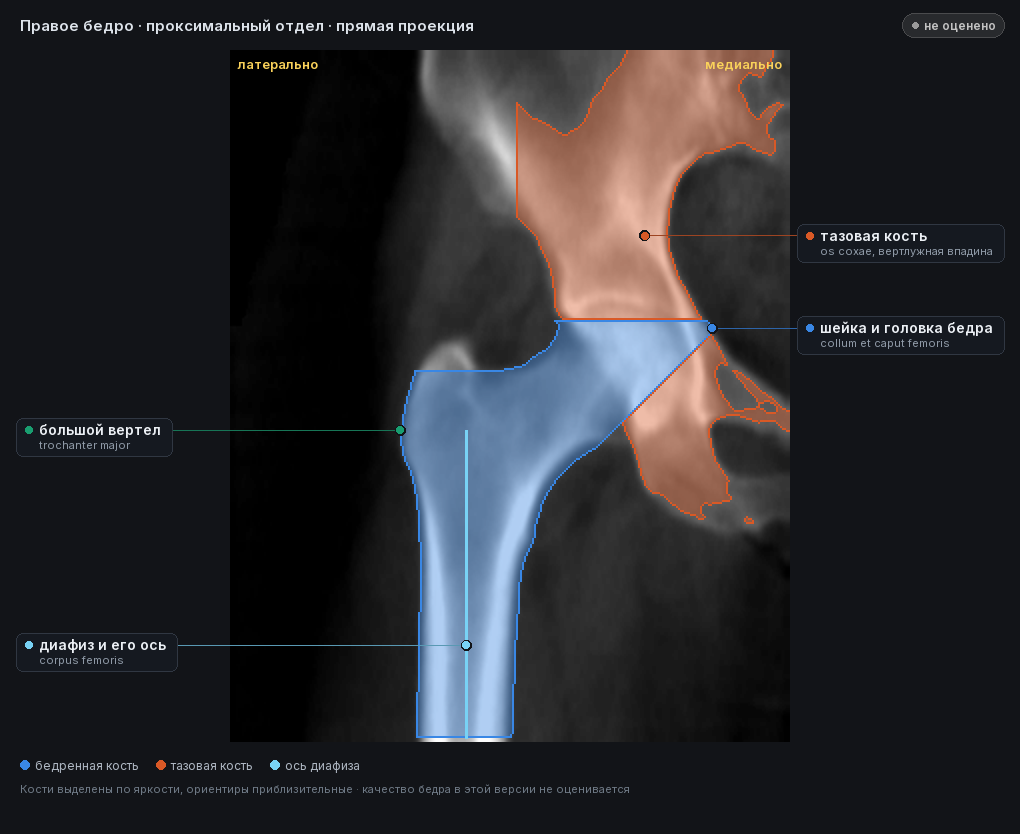Screen dimensions: 1020x834
Task: Toggle the "тазовая кость" legend entry
Action: pos(204,766)
